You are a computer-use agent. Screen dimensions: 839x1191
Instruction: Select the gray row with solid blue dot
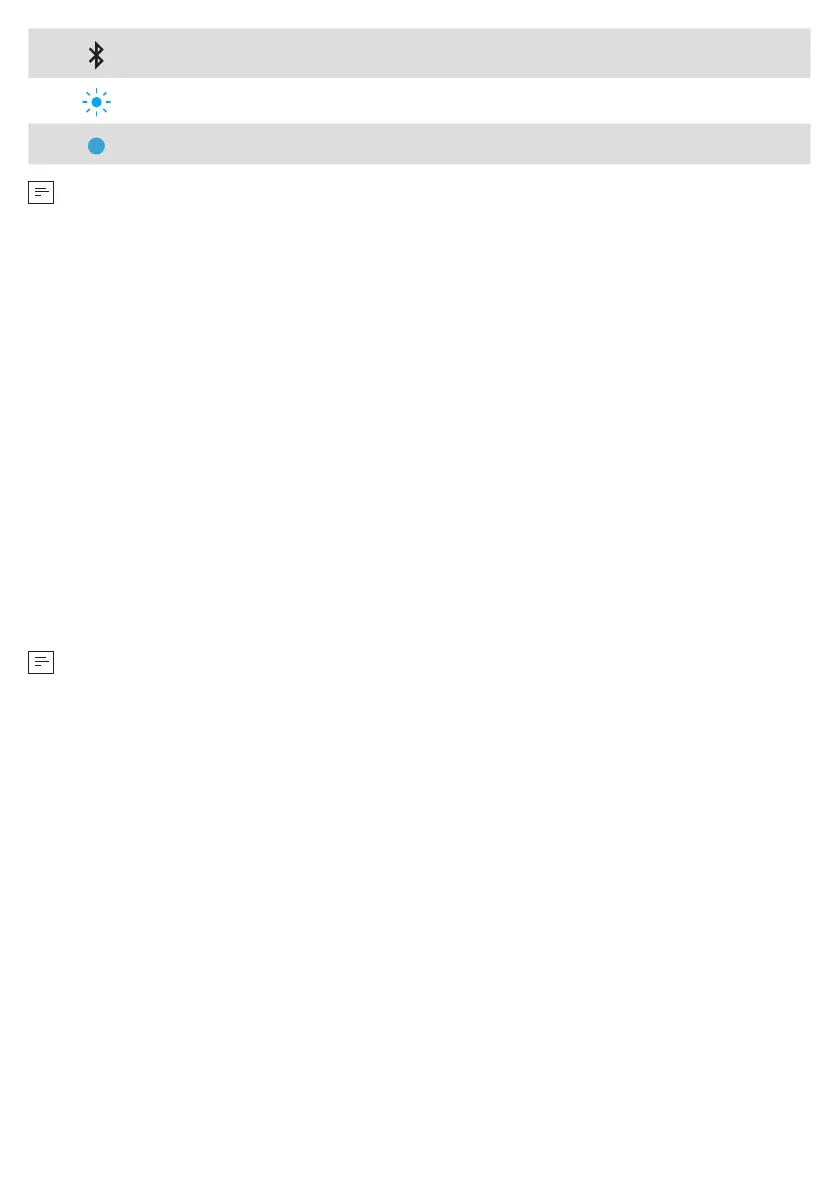[x=419, y=144]
